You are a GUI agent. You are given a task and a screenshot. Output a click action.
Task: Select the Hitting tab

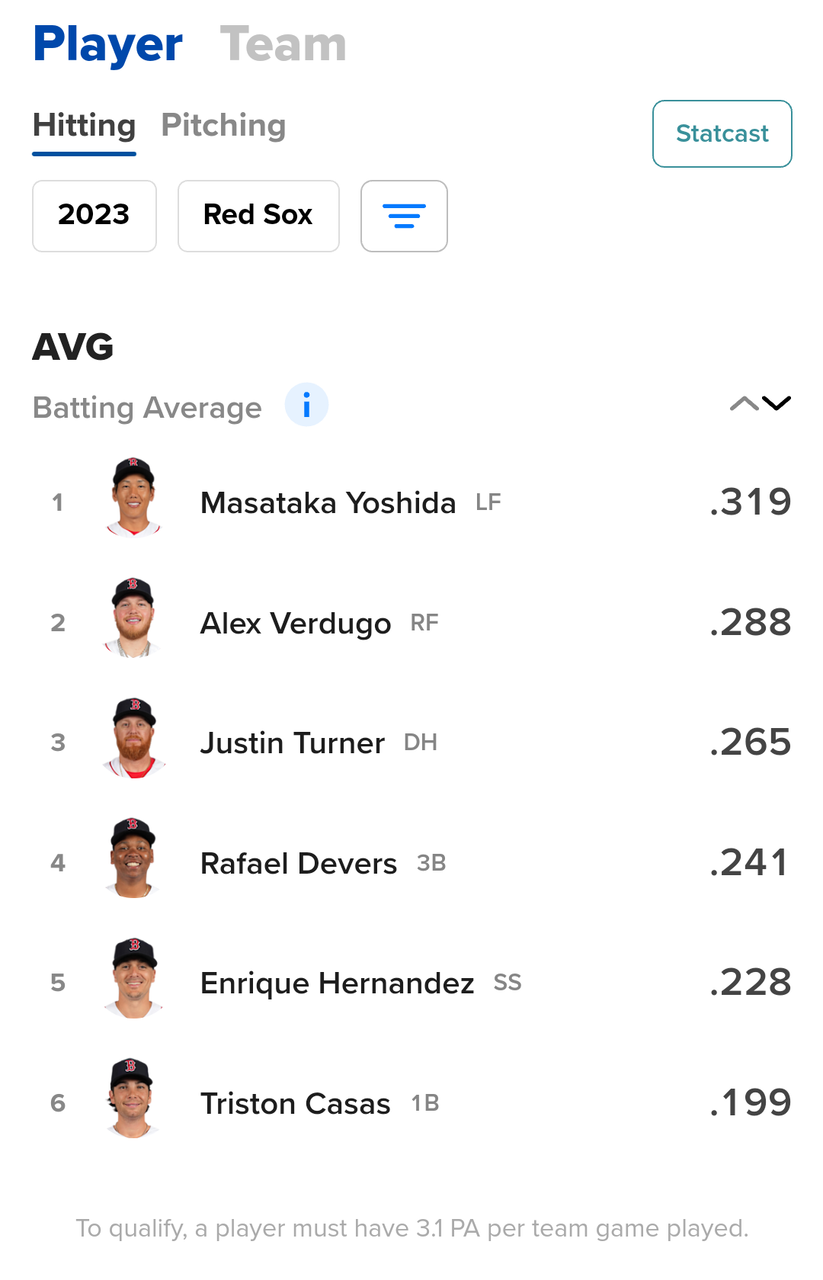pyautogui.click(x=84, y=126)
